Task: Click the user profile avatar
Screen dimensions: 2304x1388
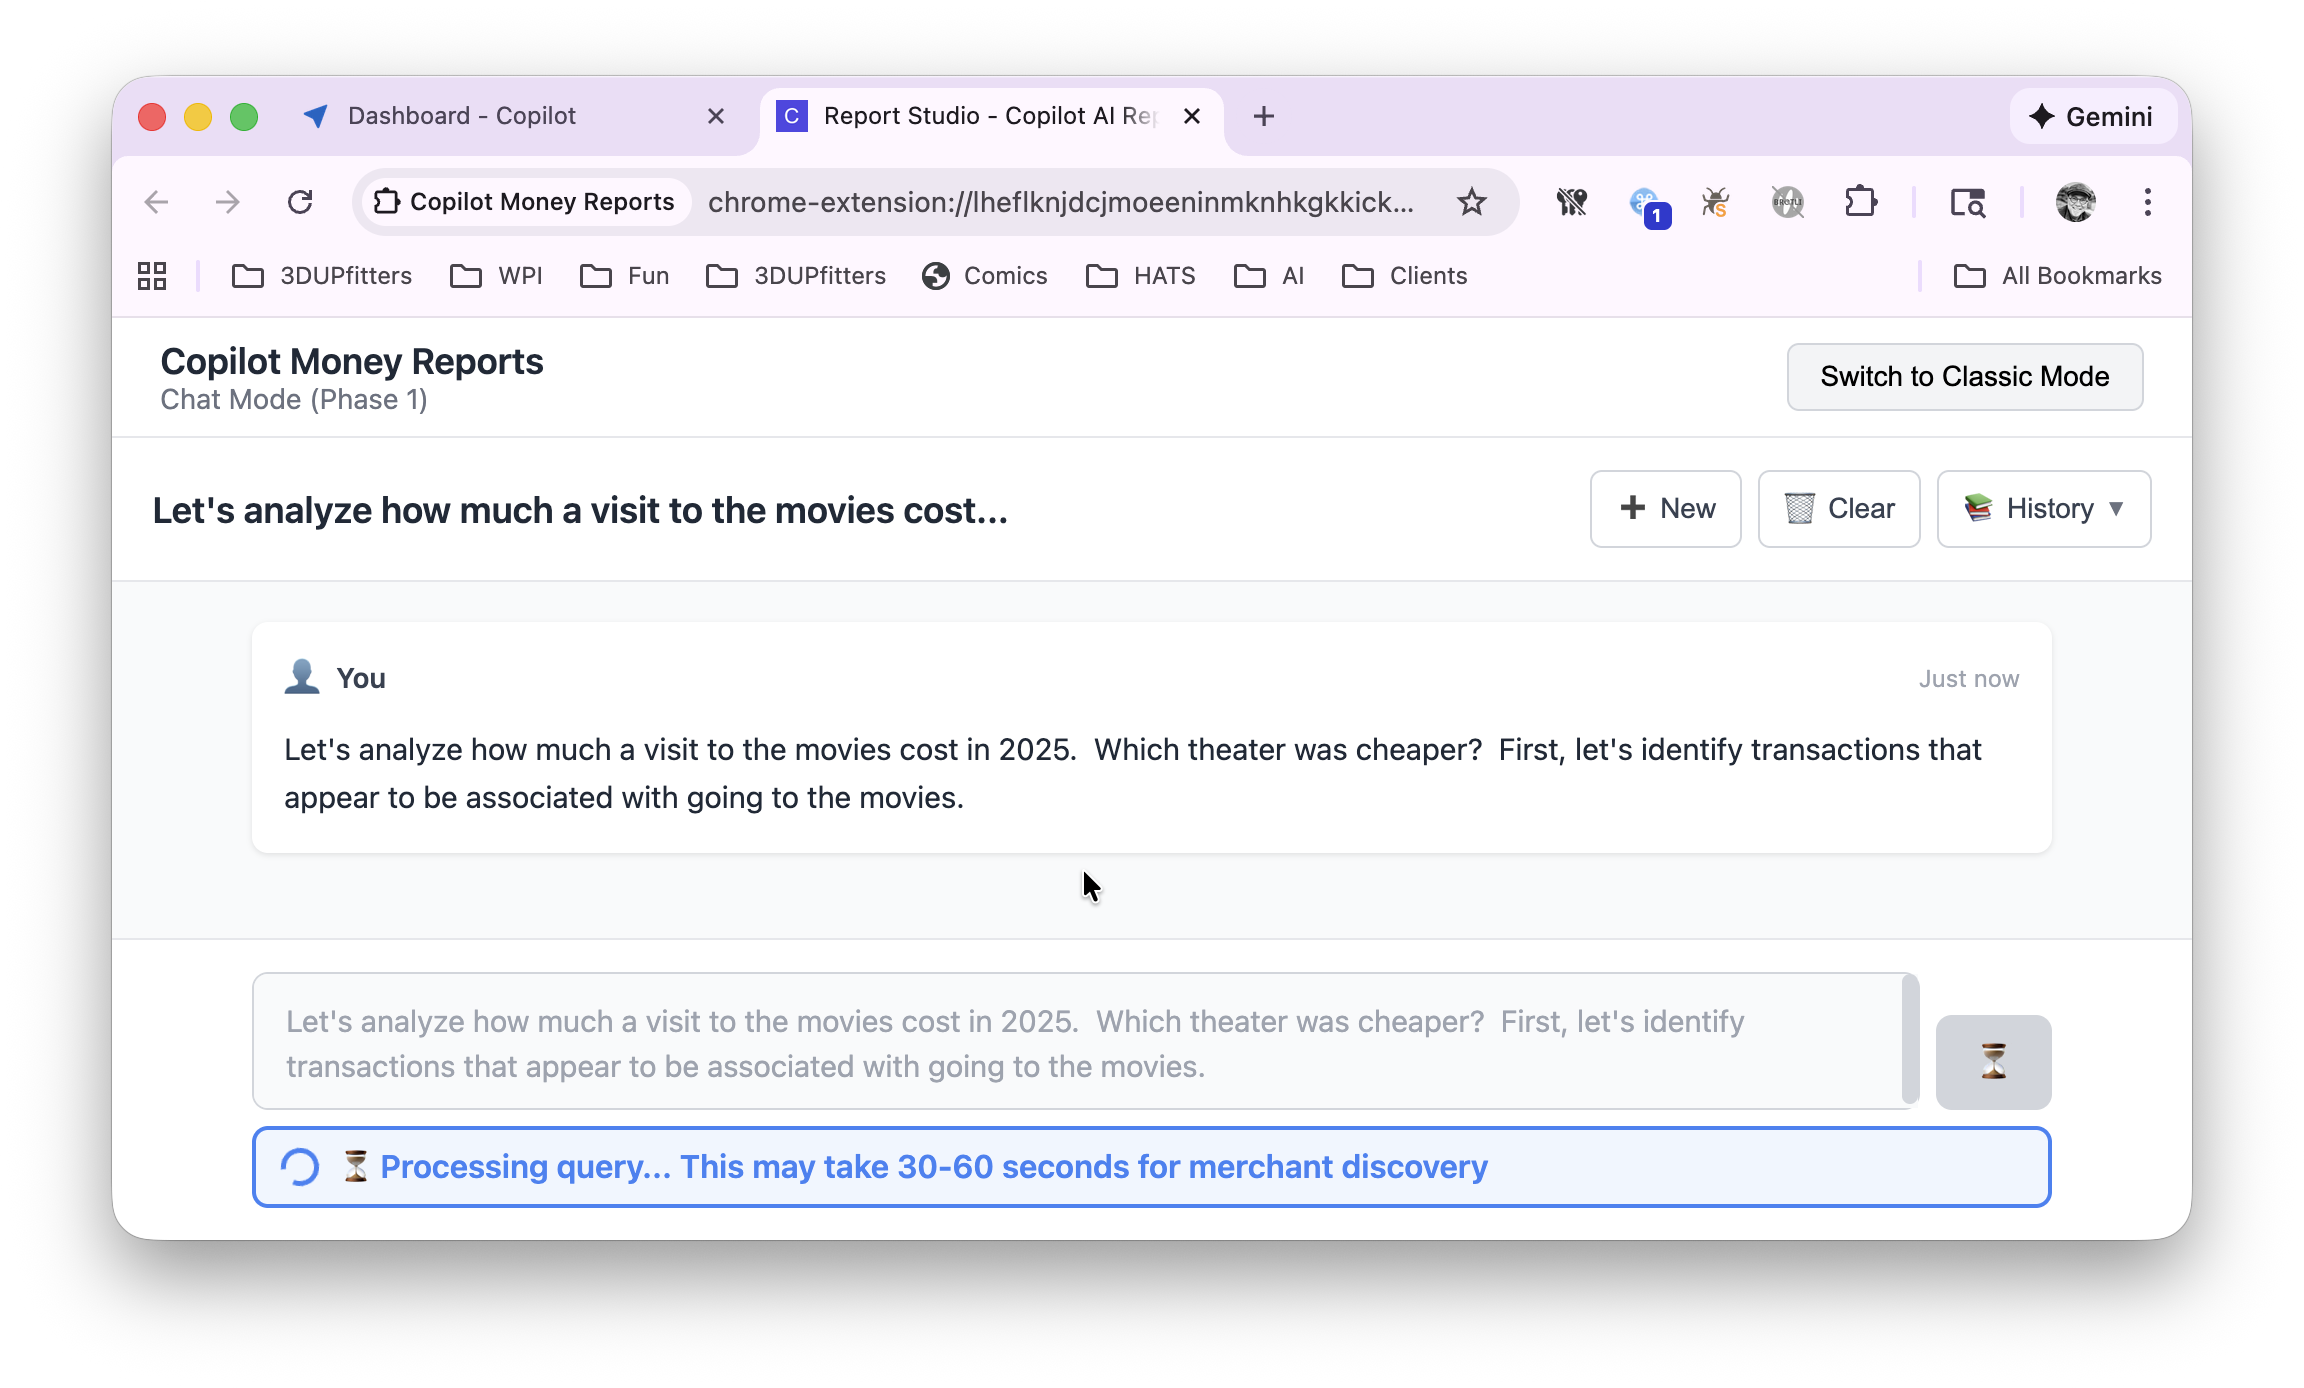Action: click(2075, 202)
